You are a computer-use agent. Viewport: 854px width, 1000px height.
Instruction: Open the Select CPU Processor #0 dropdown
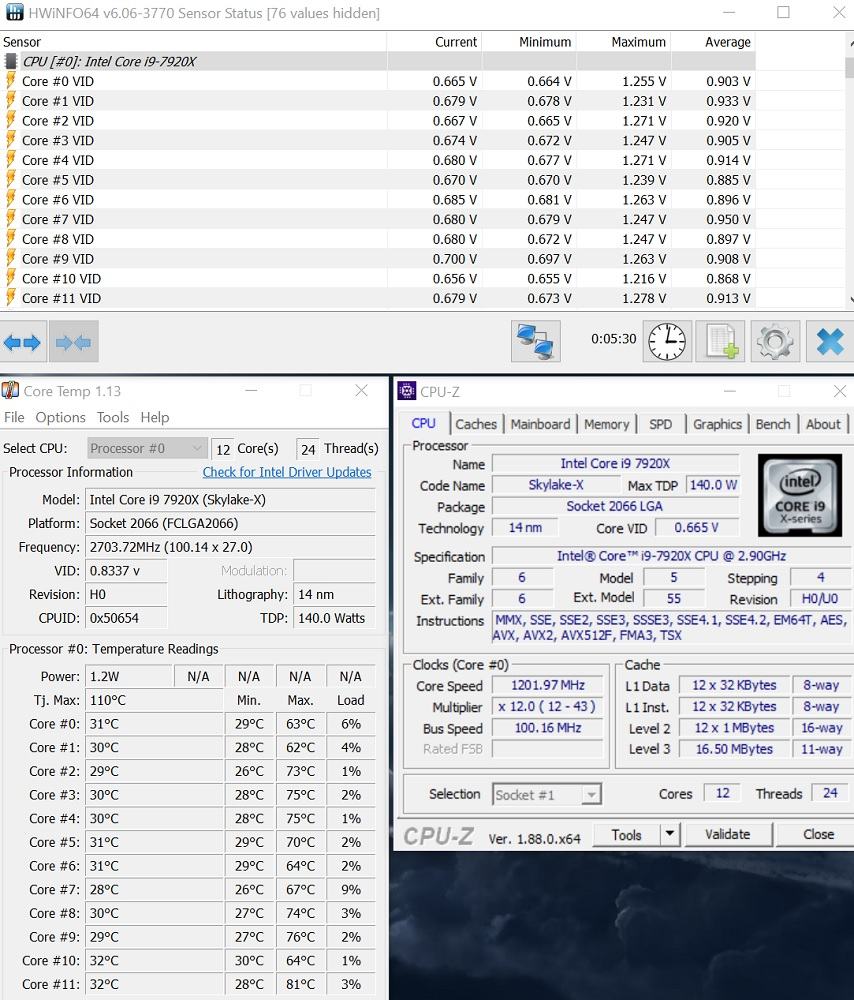coord(147,448)
